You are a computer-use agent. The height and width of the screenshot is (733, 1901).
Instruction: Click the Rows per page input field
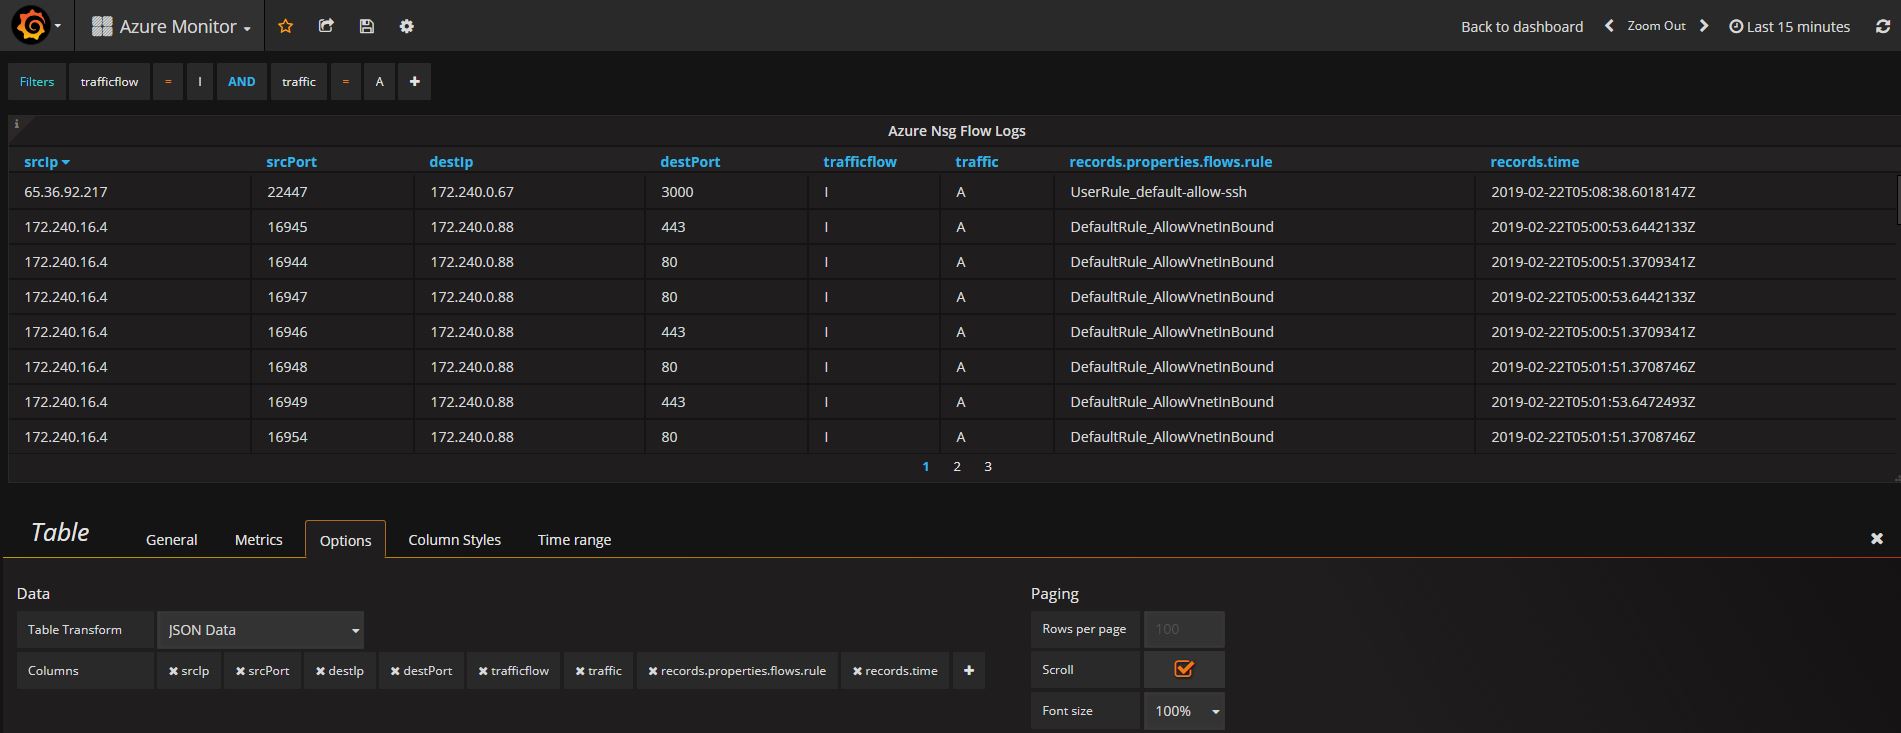1184,630
